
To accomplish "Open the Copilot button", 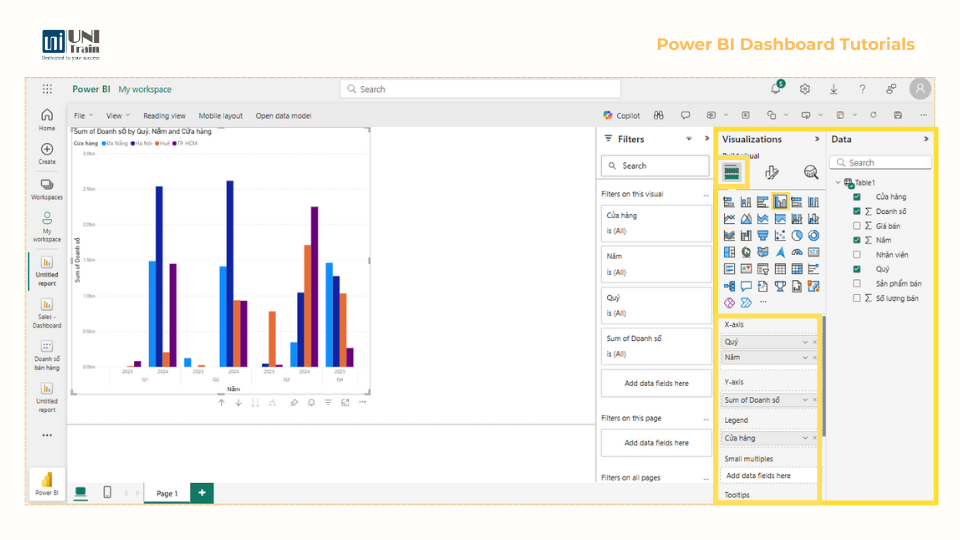I will pyautogui.click(x=621, y=115).
